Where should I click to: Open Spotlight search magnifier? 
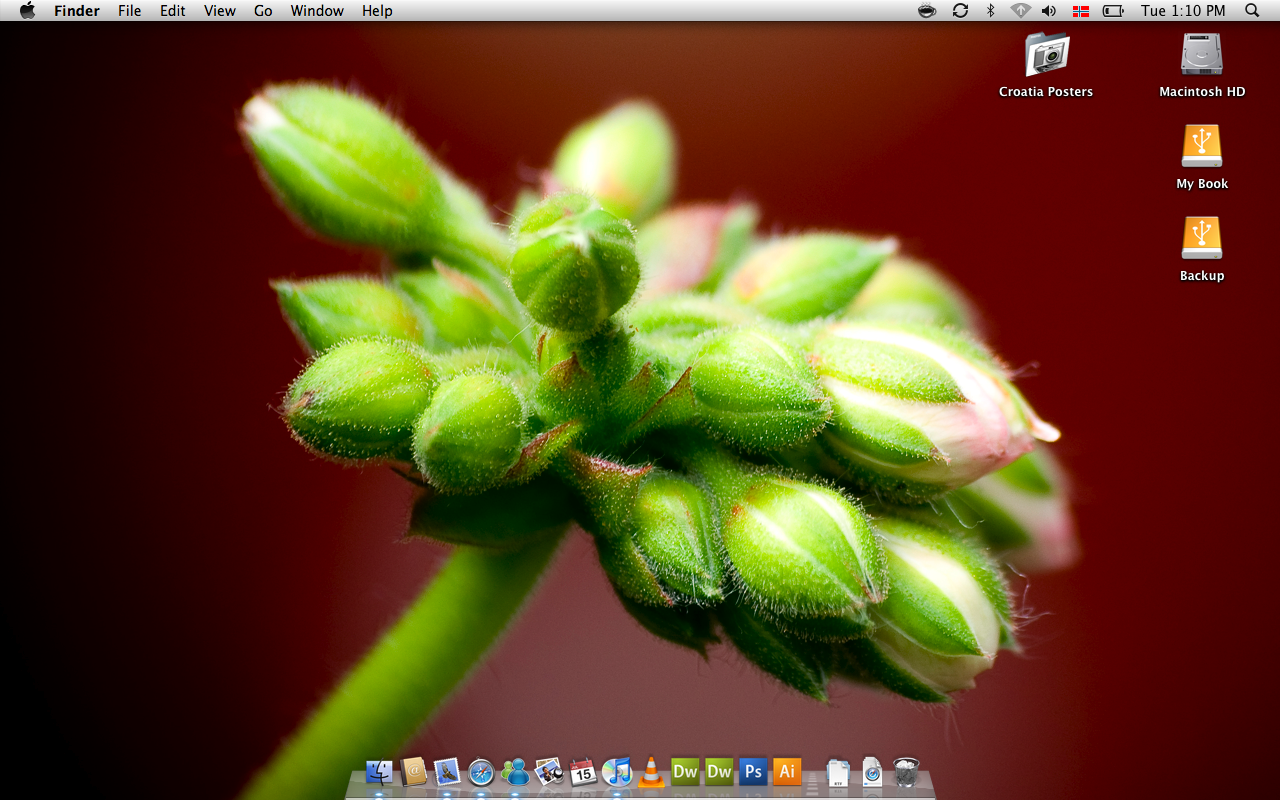pos(1252,11)
